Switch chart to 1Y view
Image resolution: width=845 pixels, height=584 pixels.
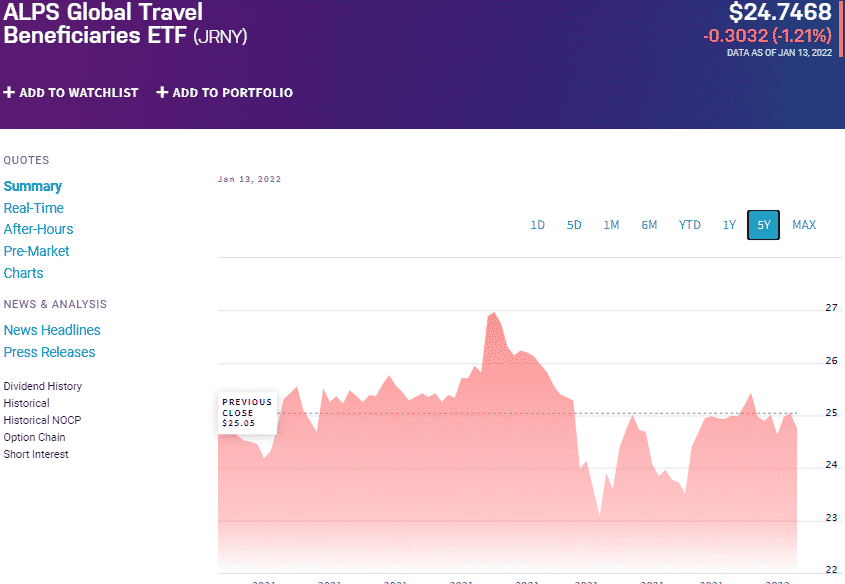point(729,225)
